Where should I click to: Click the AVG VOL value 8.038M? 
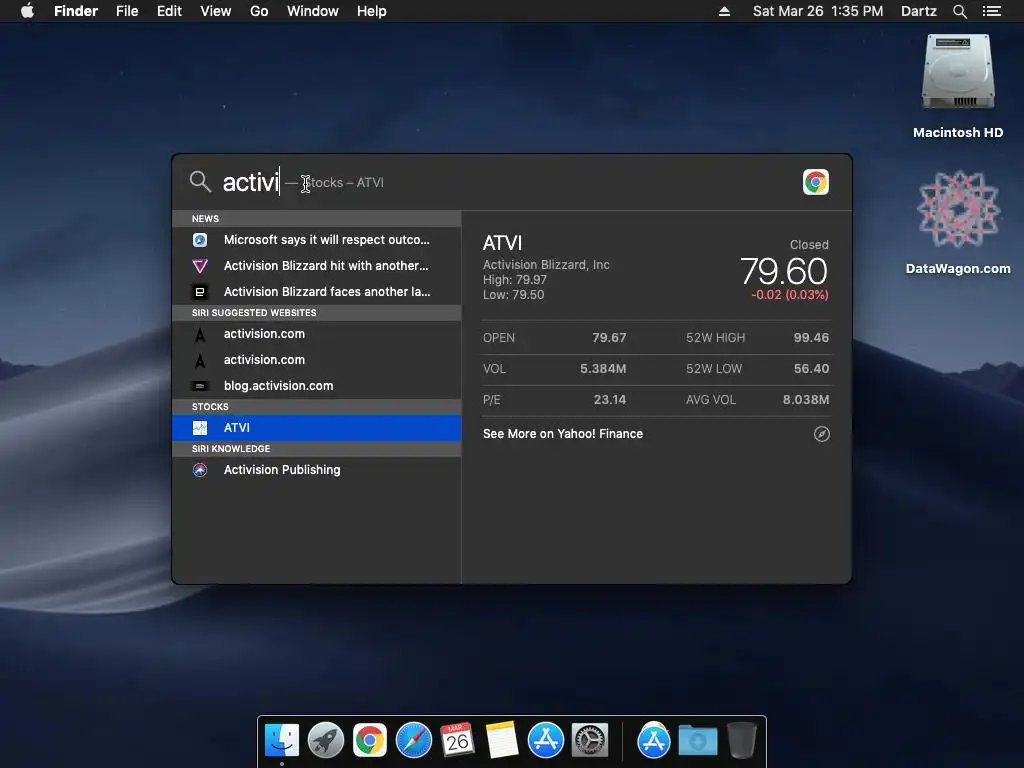point(806,399)
